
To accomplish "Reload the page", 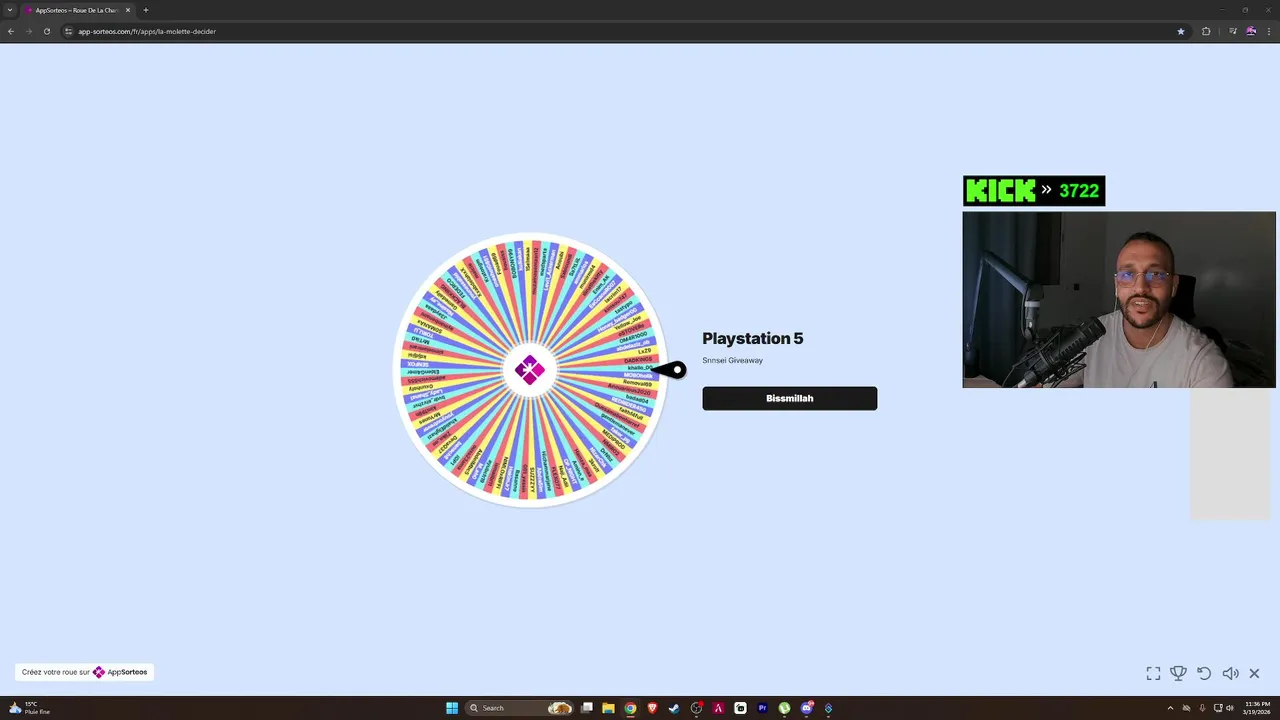I will coord(47,31).
